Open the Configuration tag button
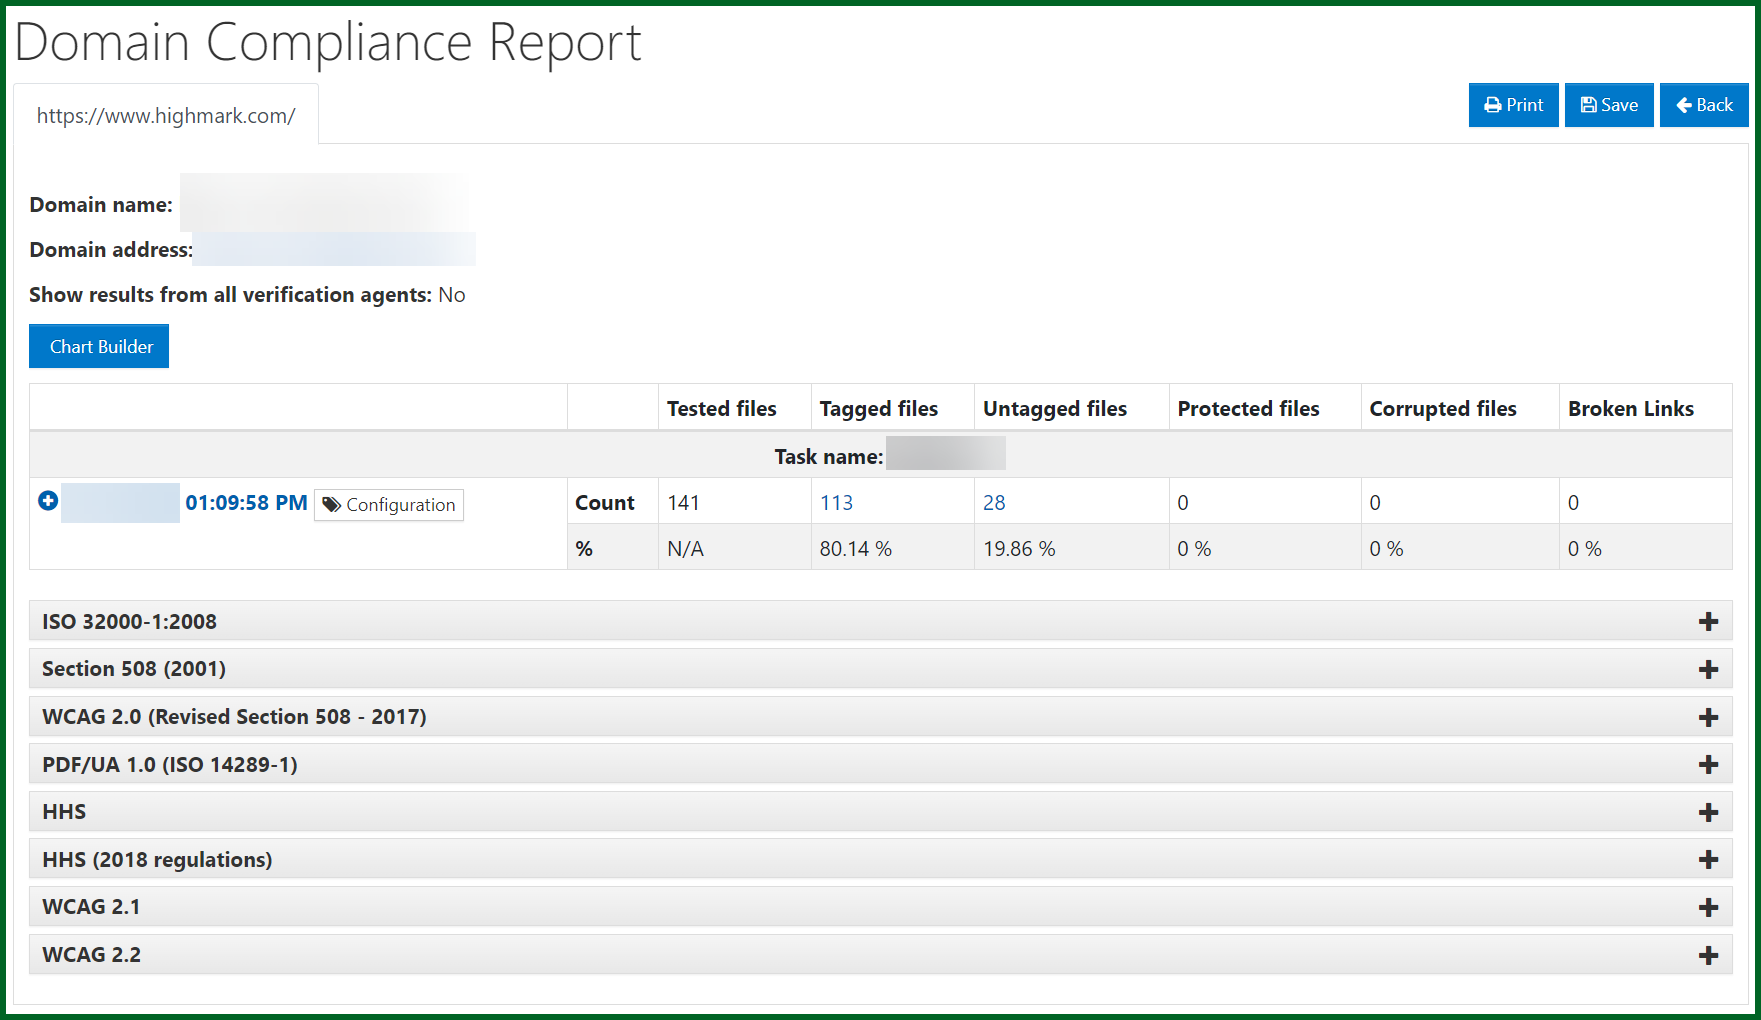The width and height of the screenshot is (1761, 1020). pos(389,505)
